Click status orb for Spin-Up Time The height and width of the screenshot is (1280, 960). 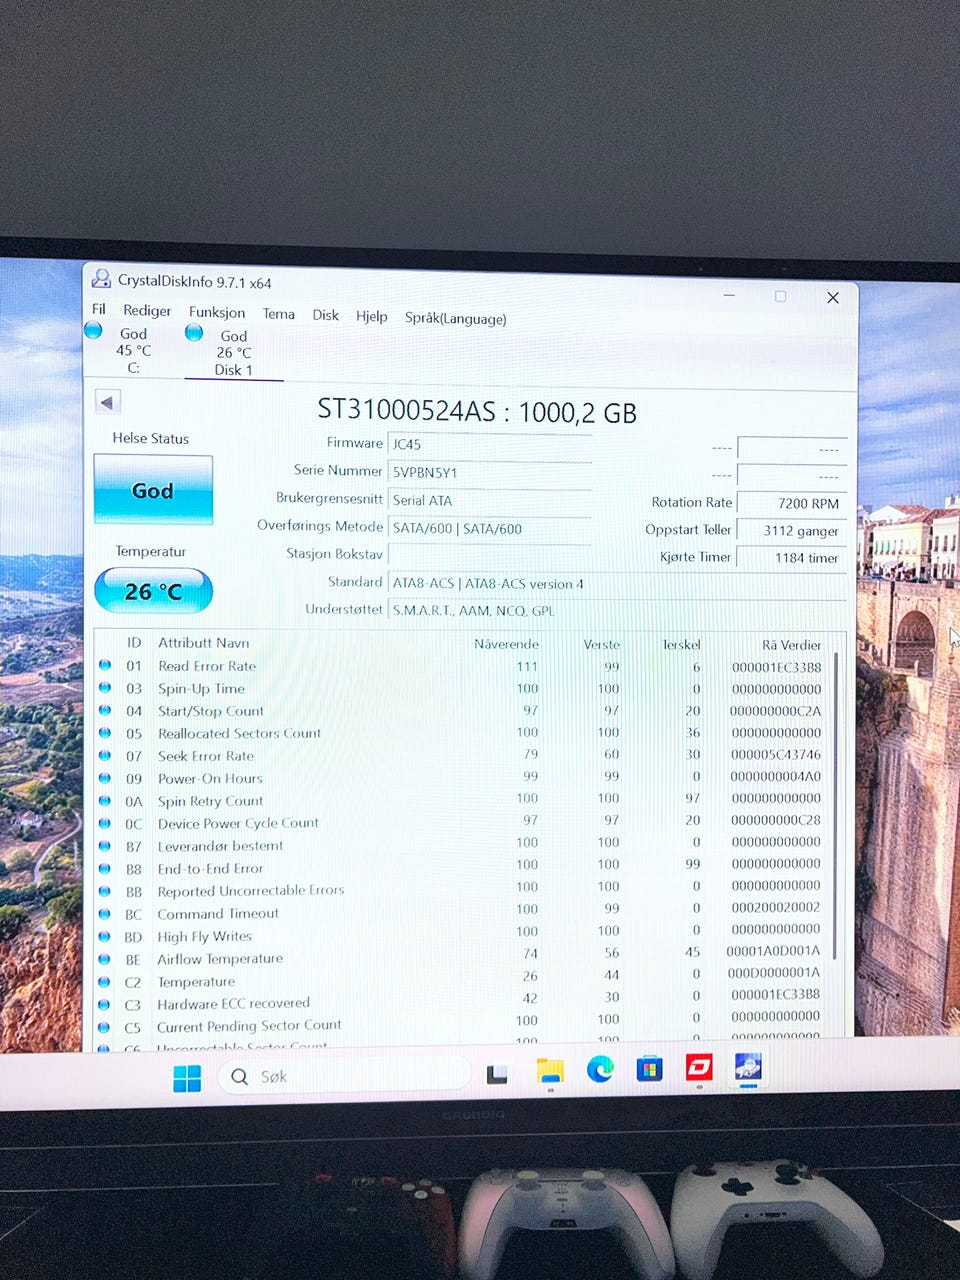(105, 688)
